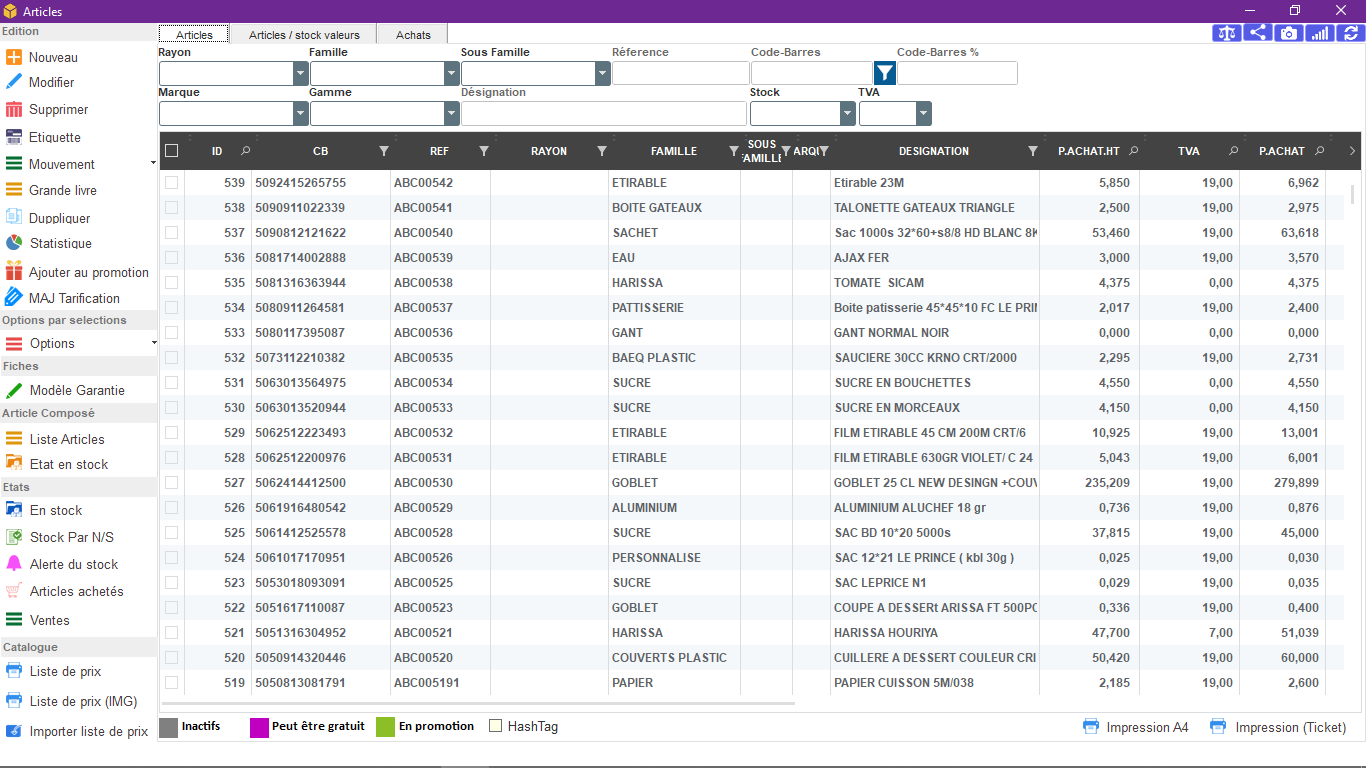
Task: Click Importer liste de prix
Action: pyautogui.click(x=77, y=731)
